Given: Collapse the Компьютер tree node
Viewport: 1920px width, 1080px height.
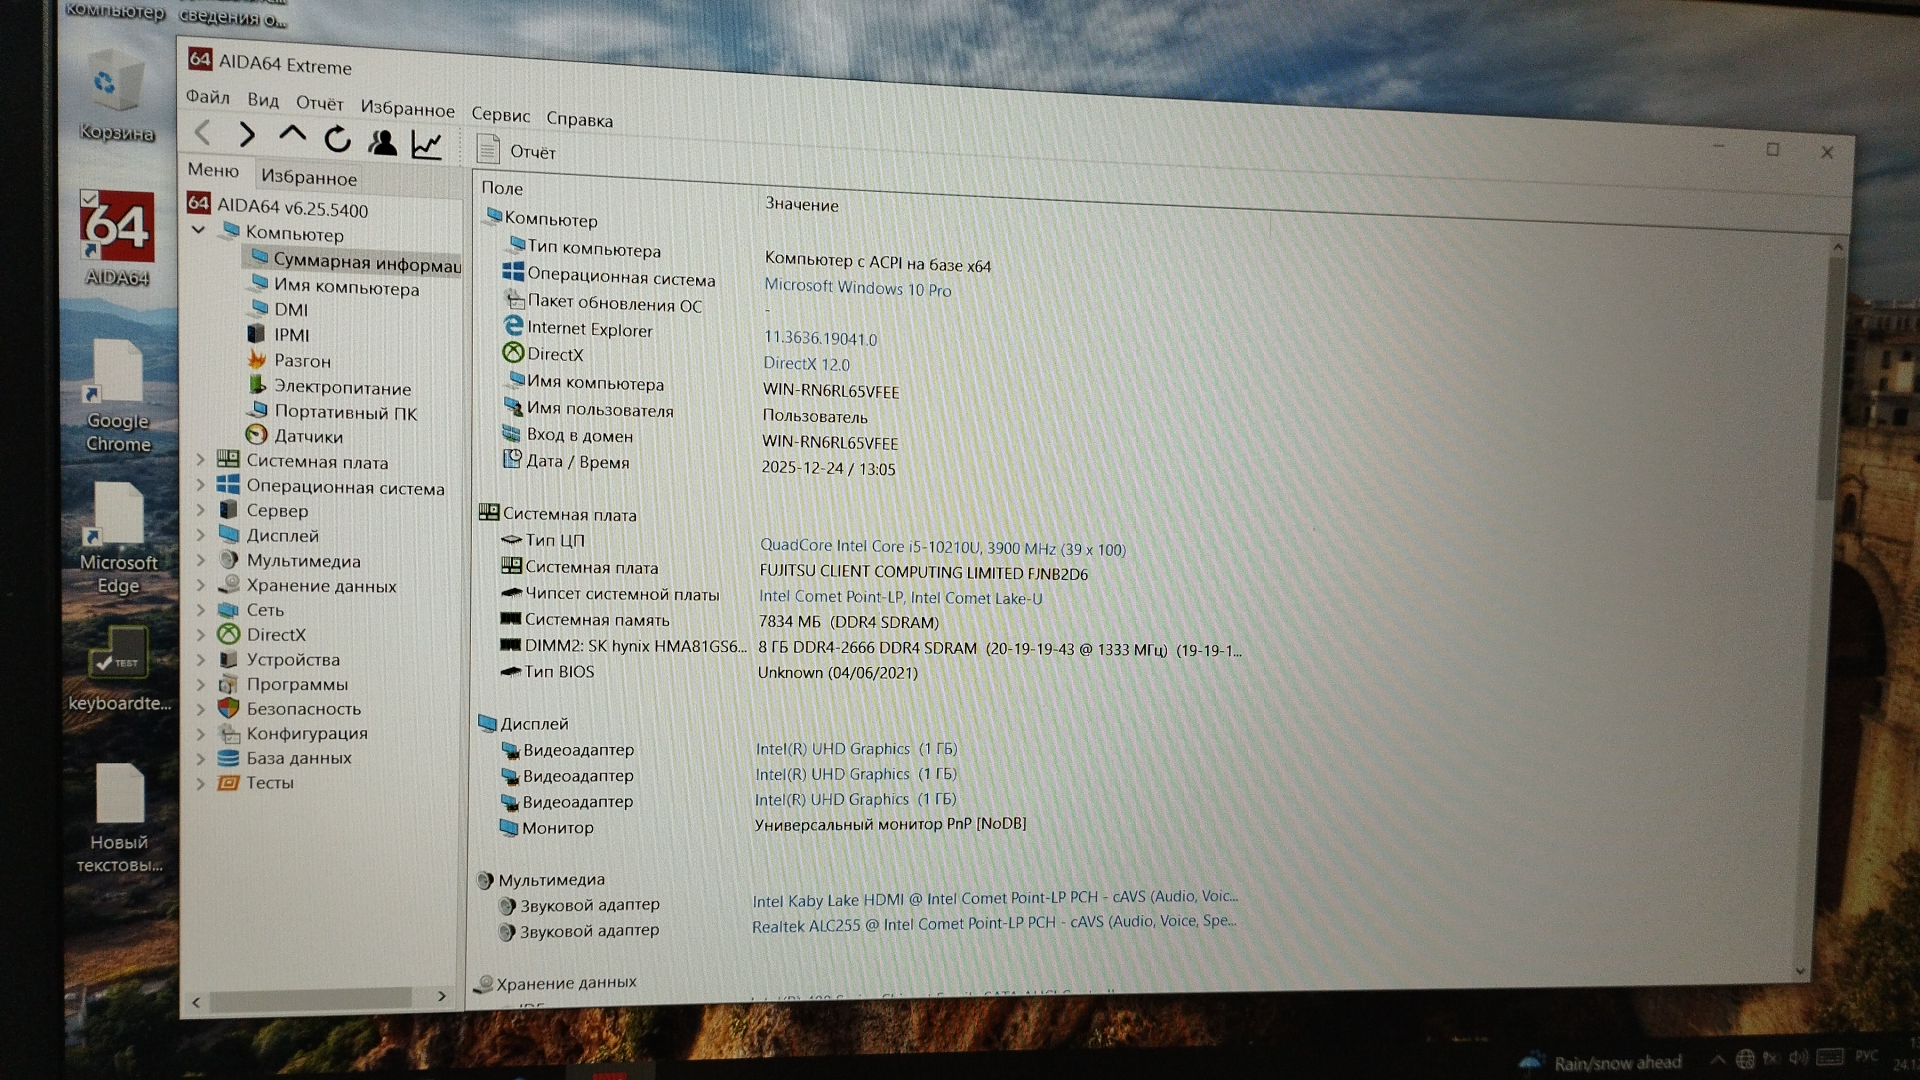Looking at the screenshot, I should 198,230.
